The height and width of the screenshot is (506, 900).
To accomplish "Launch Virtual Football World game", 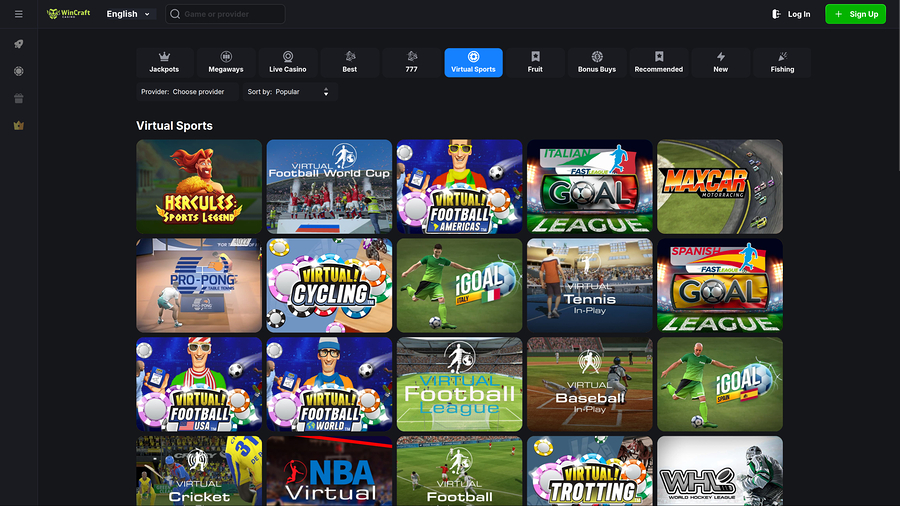I will [x=329, y=384].
